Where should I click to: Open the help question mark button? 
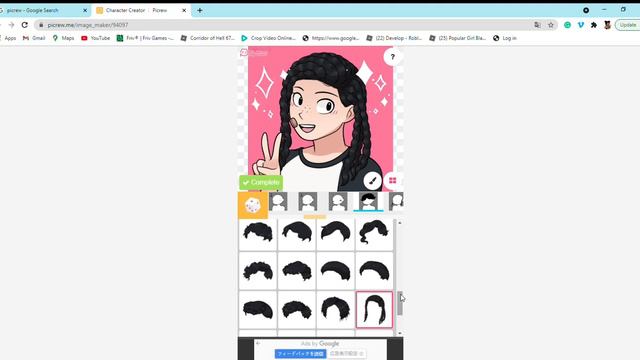(x=393, y=57)
